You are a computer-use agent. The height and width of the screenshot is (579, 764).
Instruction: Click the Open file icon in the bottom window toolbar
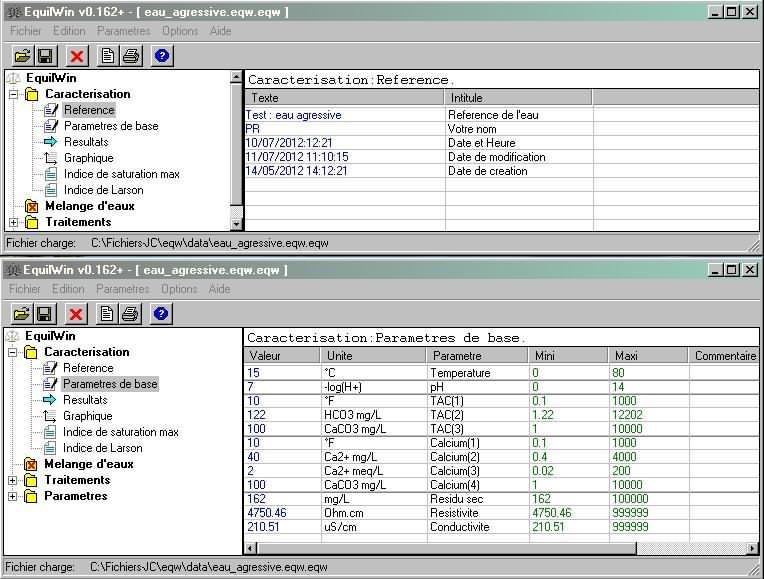[x=21, y=314]
